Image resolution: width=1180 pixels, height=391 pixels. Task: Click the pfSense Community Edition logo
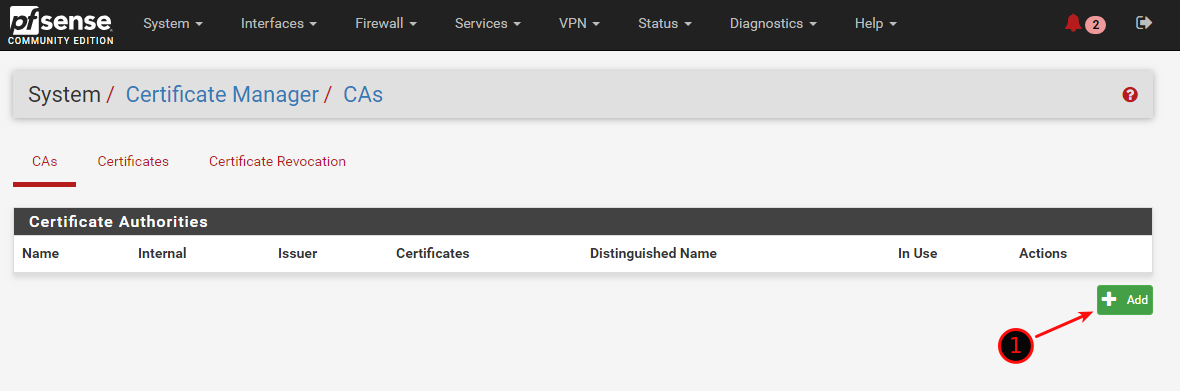(x=62, y=26)
